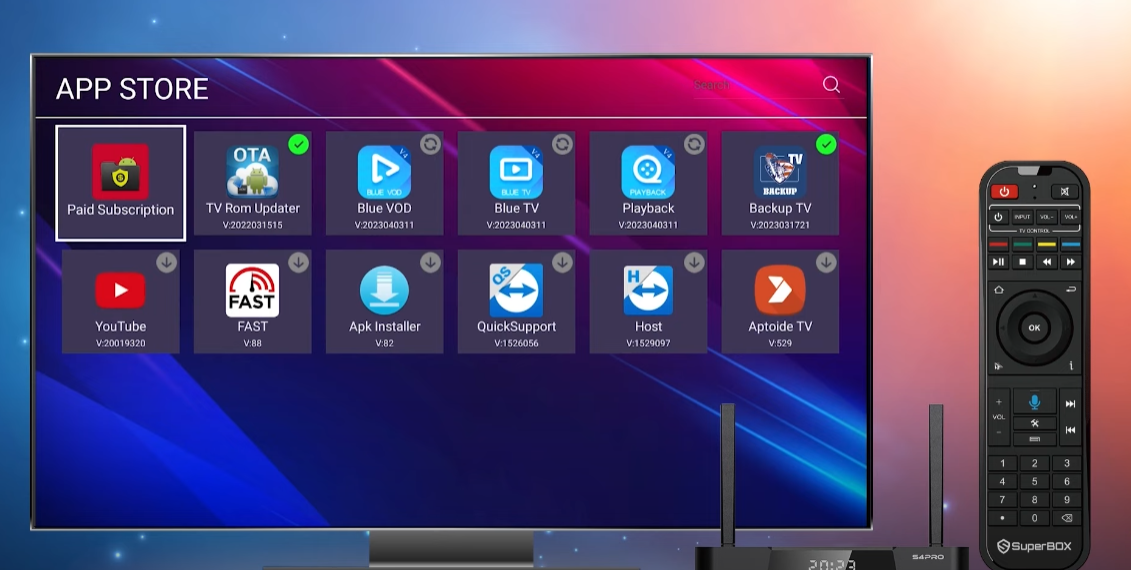This screenshot has height=570, width=1131.
Task: Click version text V:2022031515
Action: (252, 225)
